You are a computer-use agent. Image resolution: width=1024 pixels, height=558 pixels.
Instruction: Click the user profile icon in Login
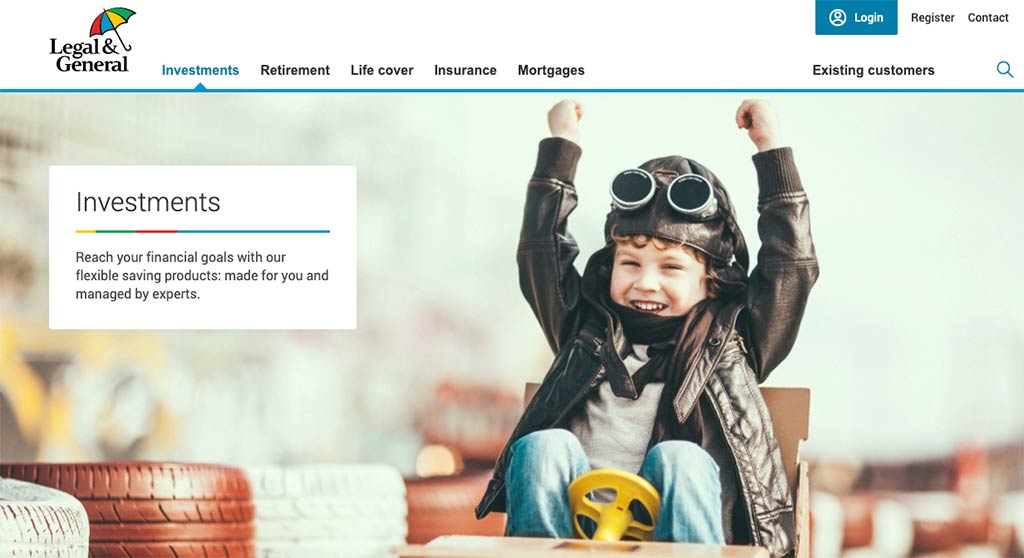click(837, 18)
